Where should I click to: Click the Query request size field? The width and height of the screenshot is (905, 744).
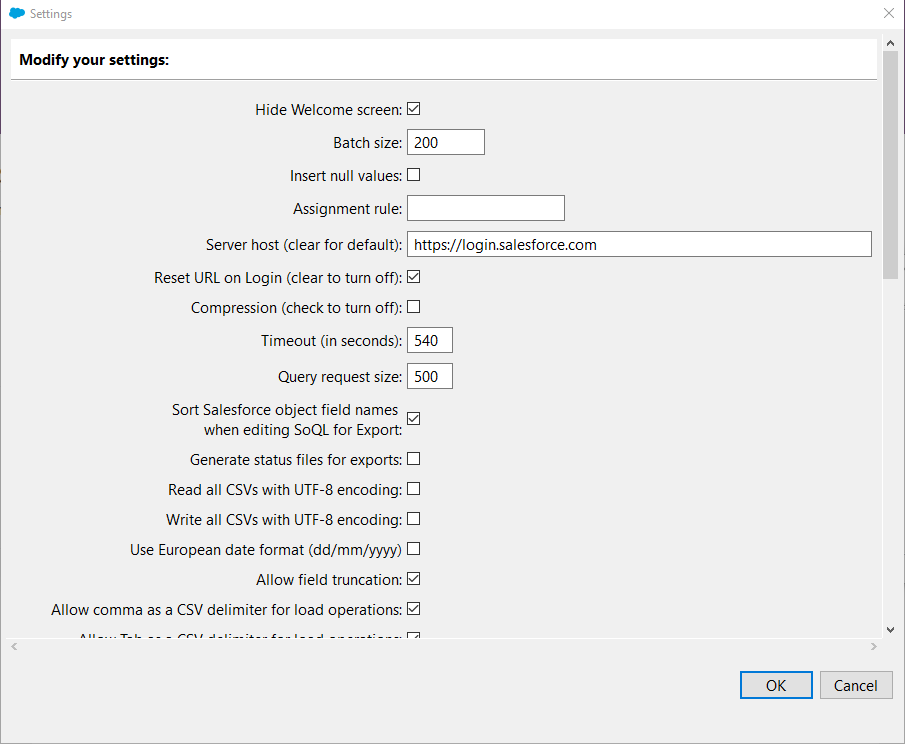click(x=430, y=376)
